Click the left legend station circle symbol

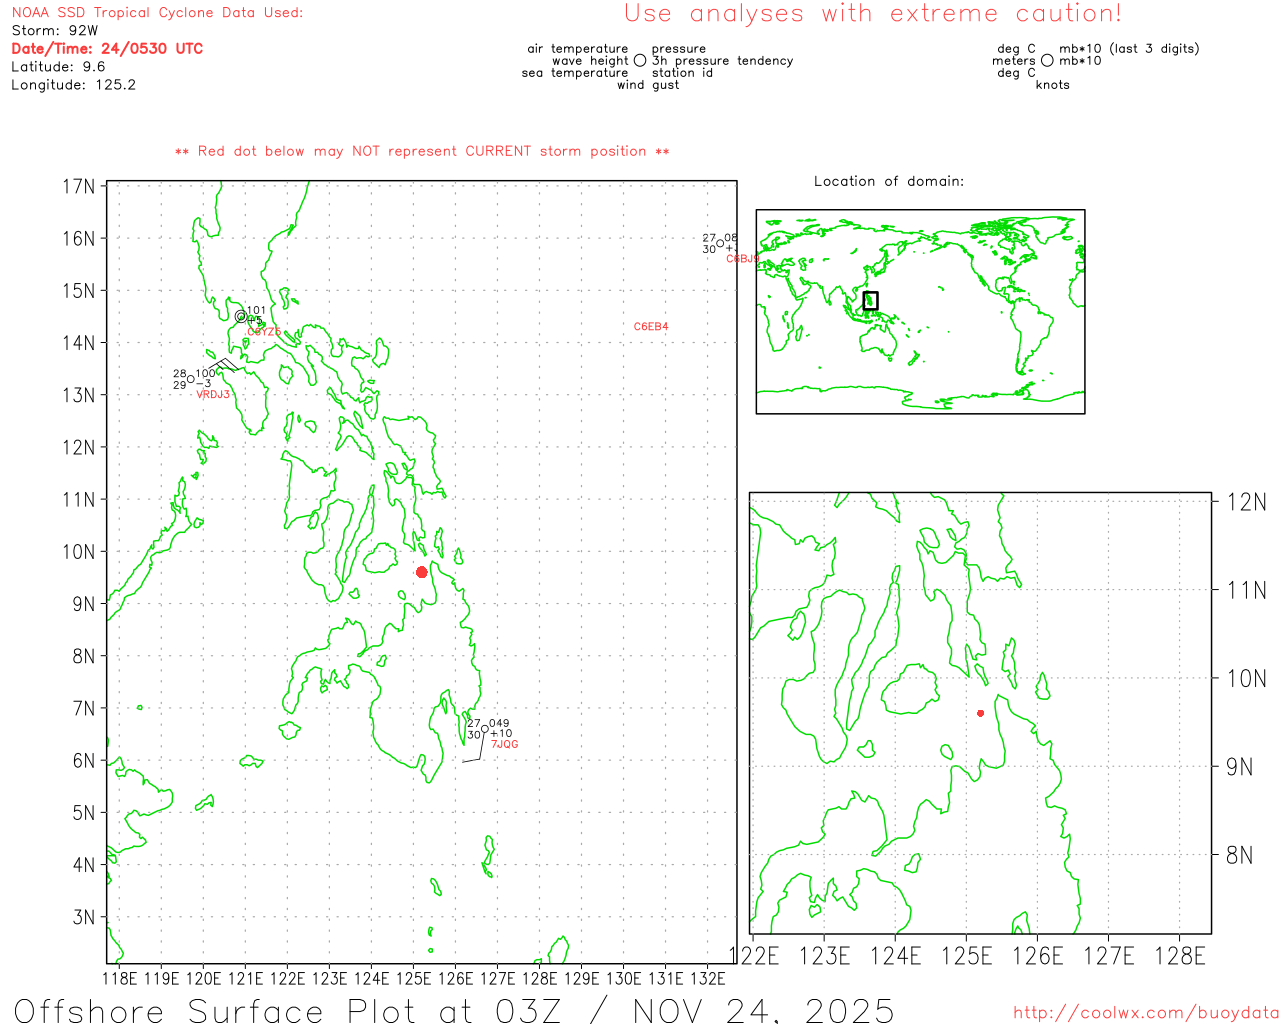(x=640, y=61)
